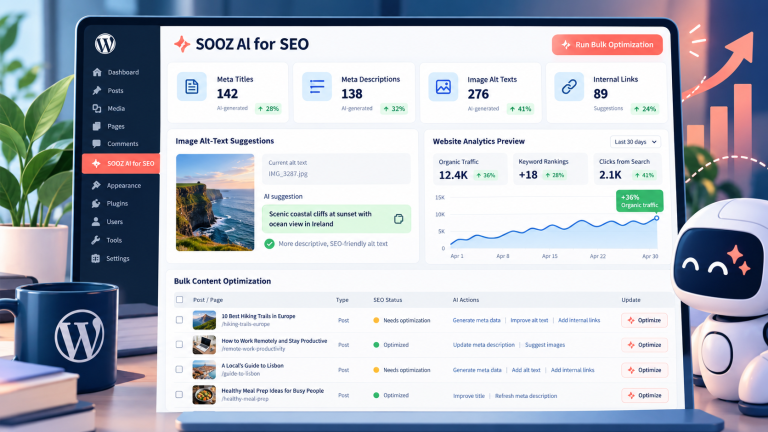Viewport: 768px width, 432px height.
Task: Click the Appearance brush icon
Action: (x=96, y=185)
